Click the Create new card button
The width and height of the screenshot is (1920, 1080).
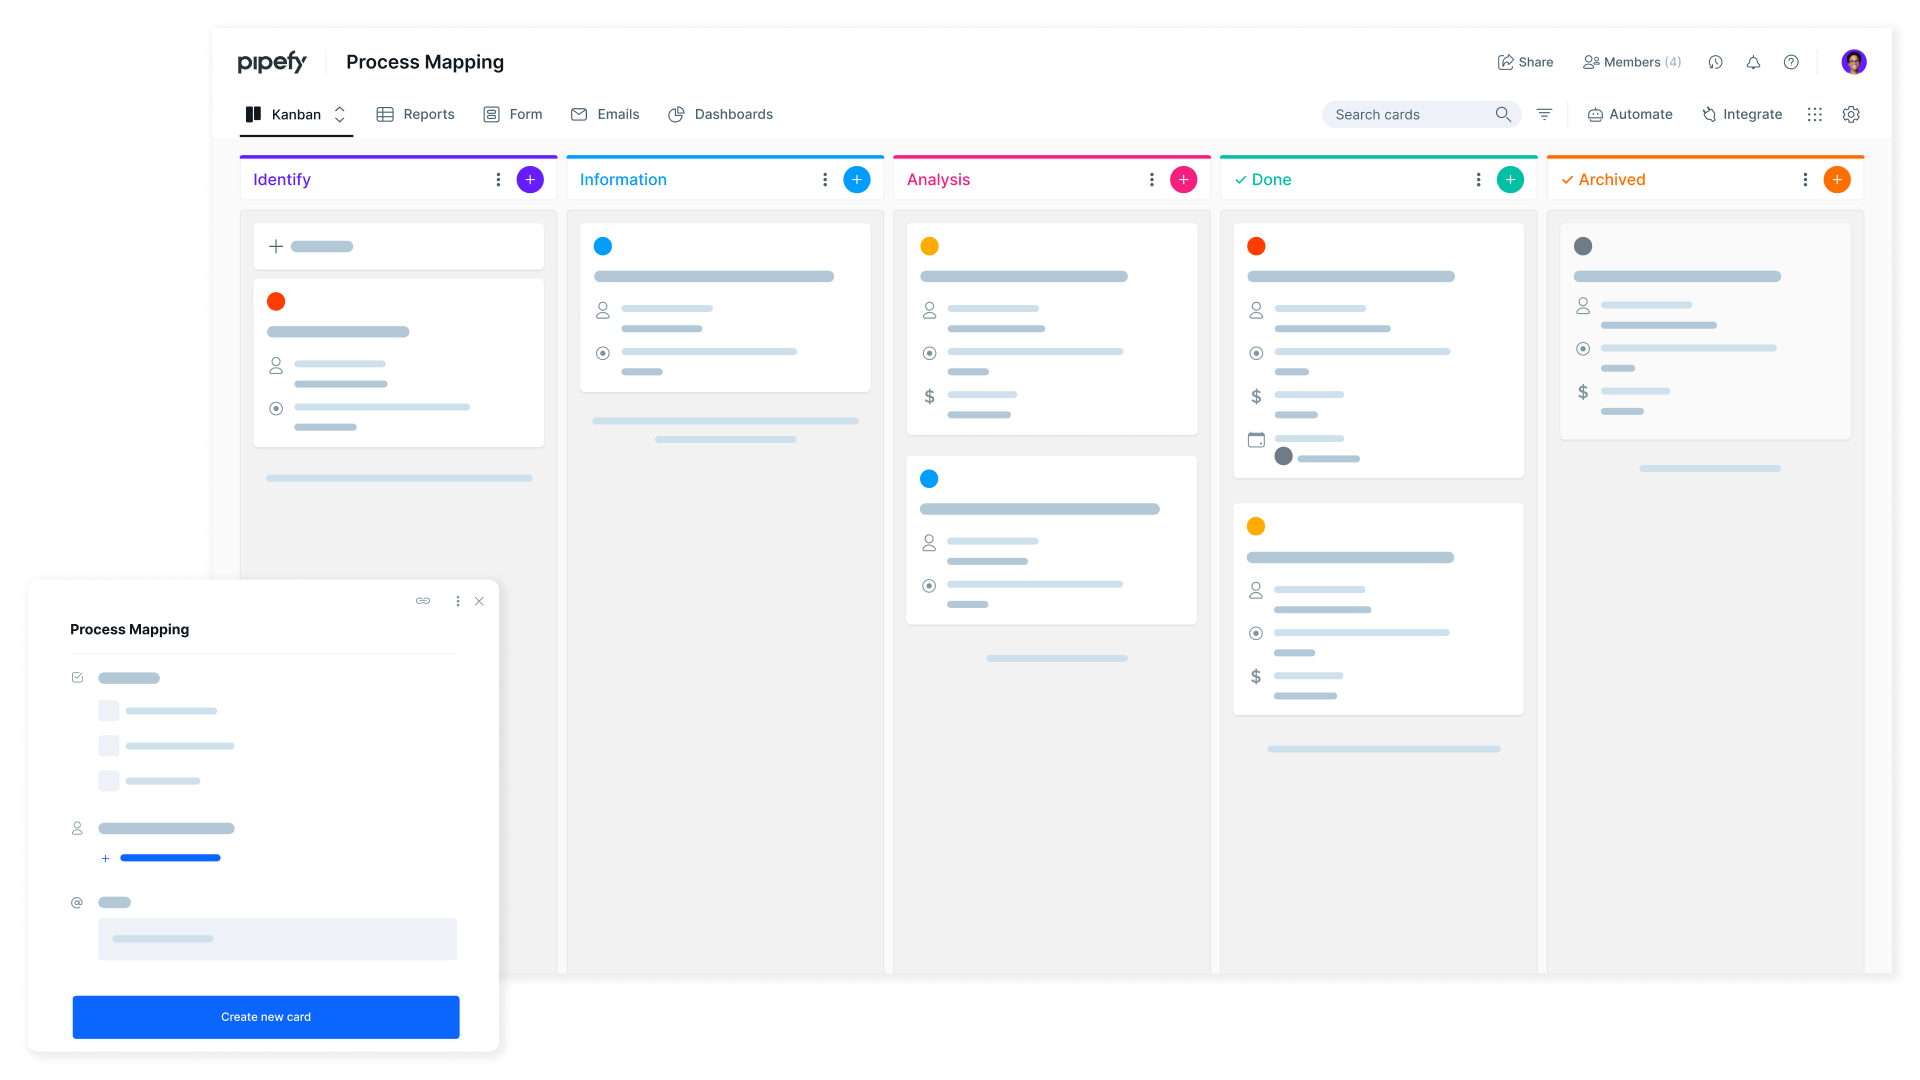click(265, 1017)
